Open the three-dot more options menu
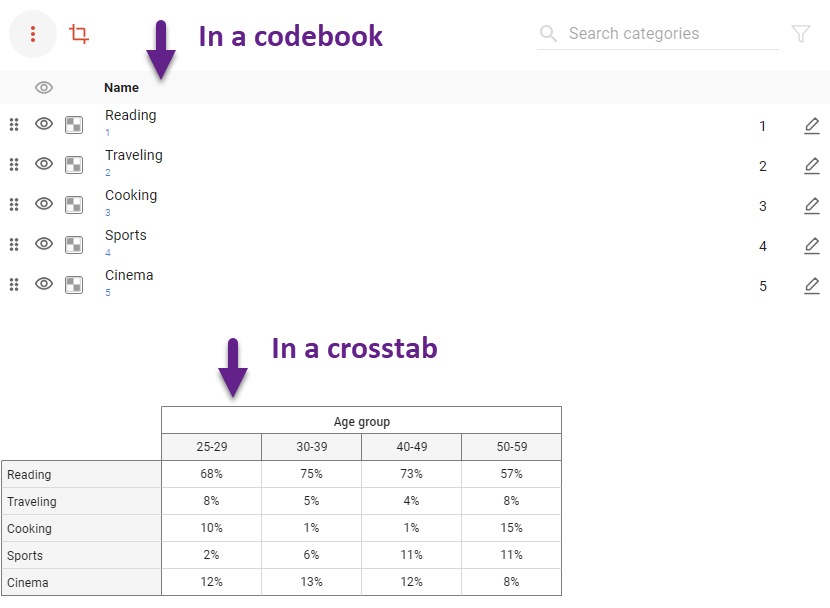The height and width of the screenshot is (608, 830). [x=33, y=34]
